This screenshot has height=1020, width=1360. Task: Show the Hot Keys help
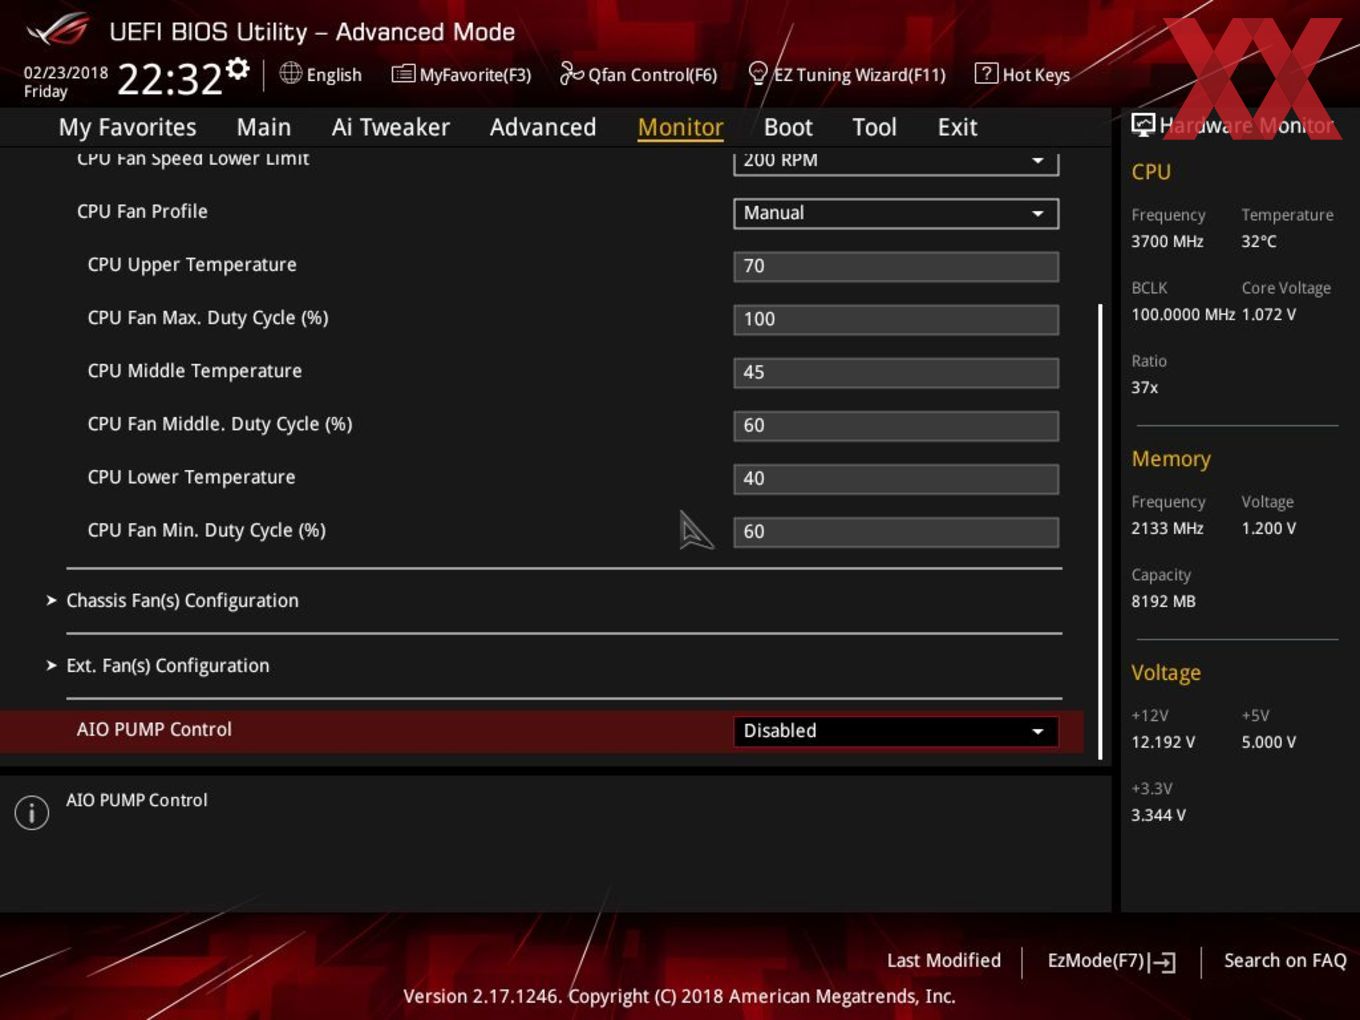(1022, 74)
